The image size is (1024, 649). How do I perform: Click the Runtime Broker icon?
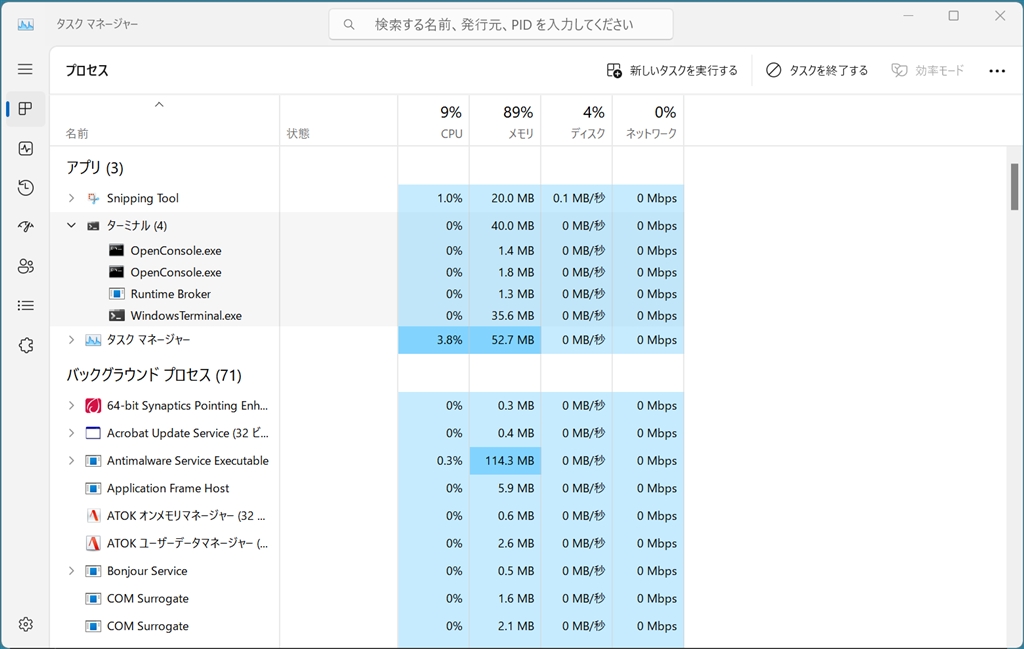[116, 294]
